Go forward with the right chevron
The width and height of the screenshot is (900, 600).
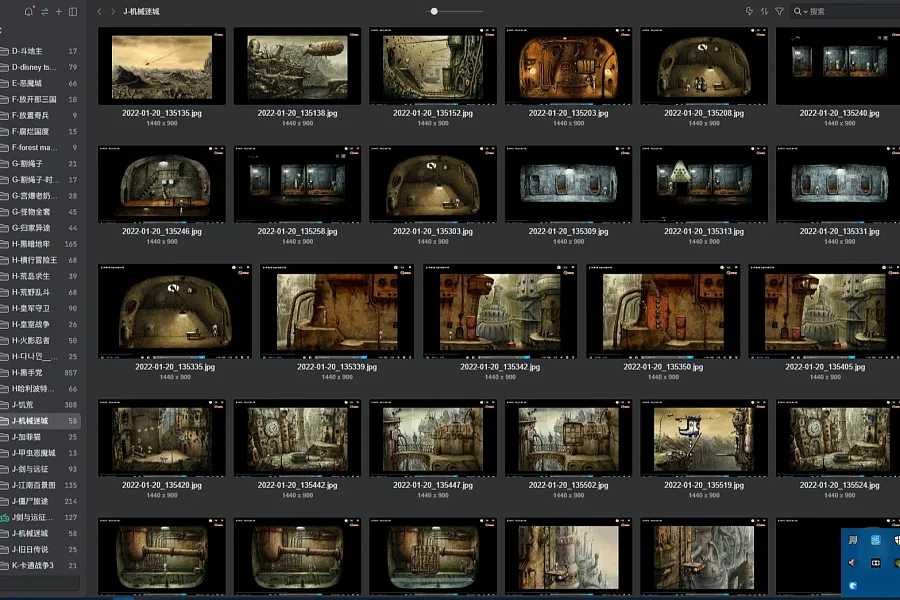point(113,11)
